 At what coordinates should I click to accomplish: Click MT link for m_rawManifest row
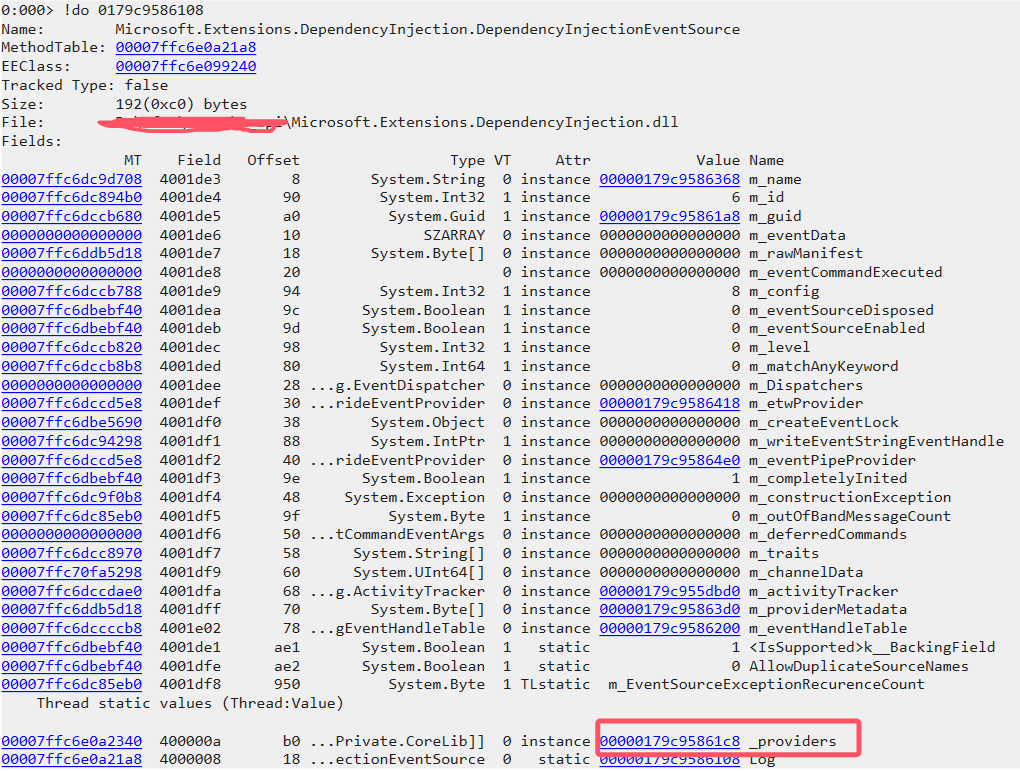[72, 253]
